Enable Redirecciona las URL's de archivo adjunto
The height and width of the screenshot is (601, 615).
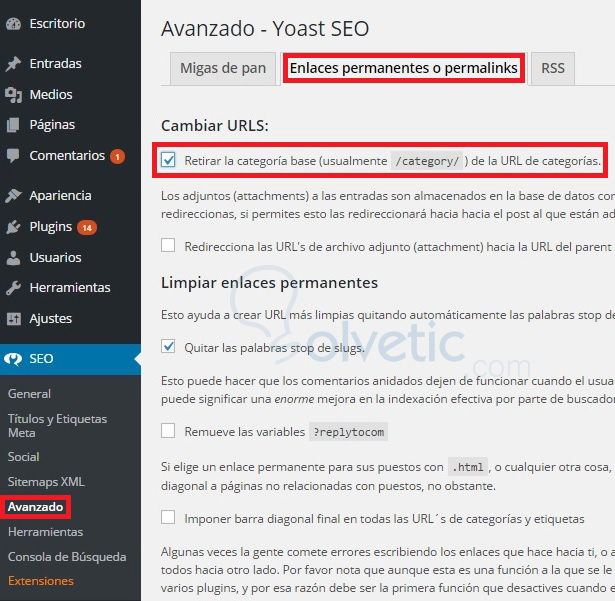point(168,245)
